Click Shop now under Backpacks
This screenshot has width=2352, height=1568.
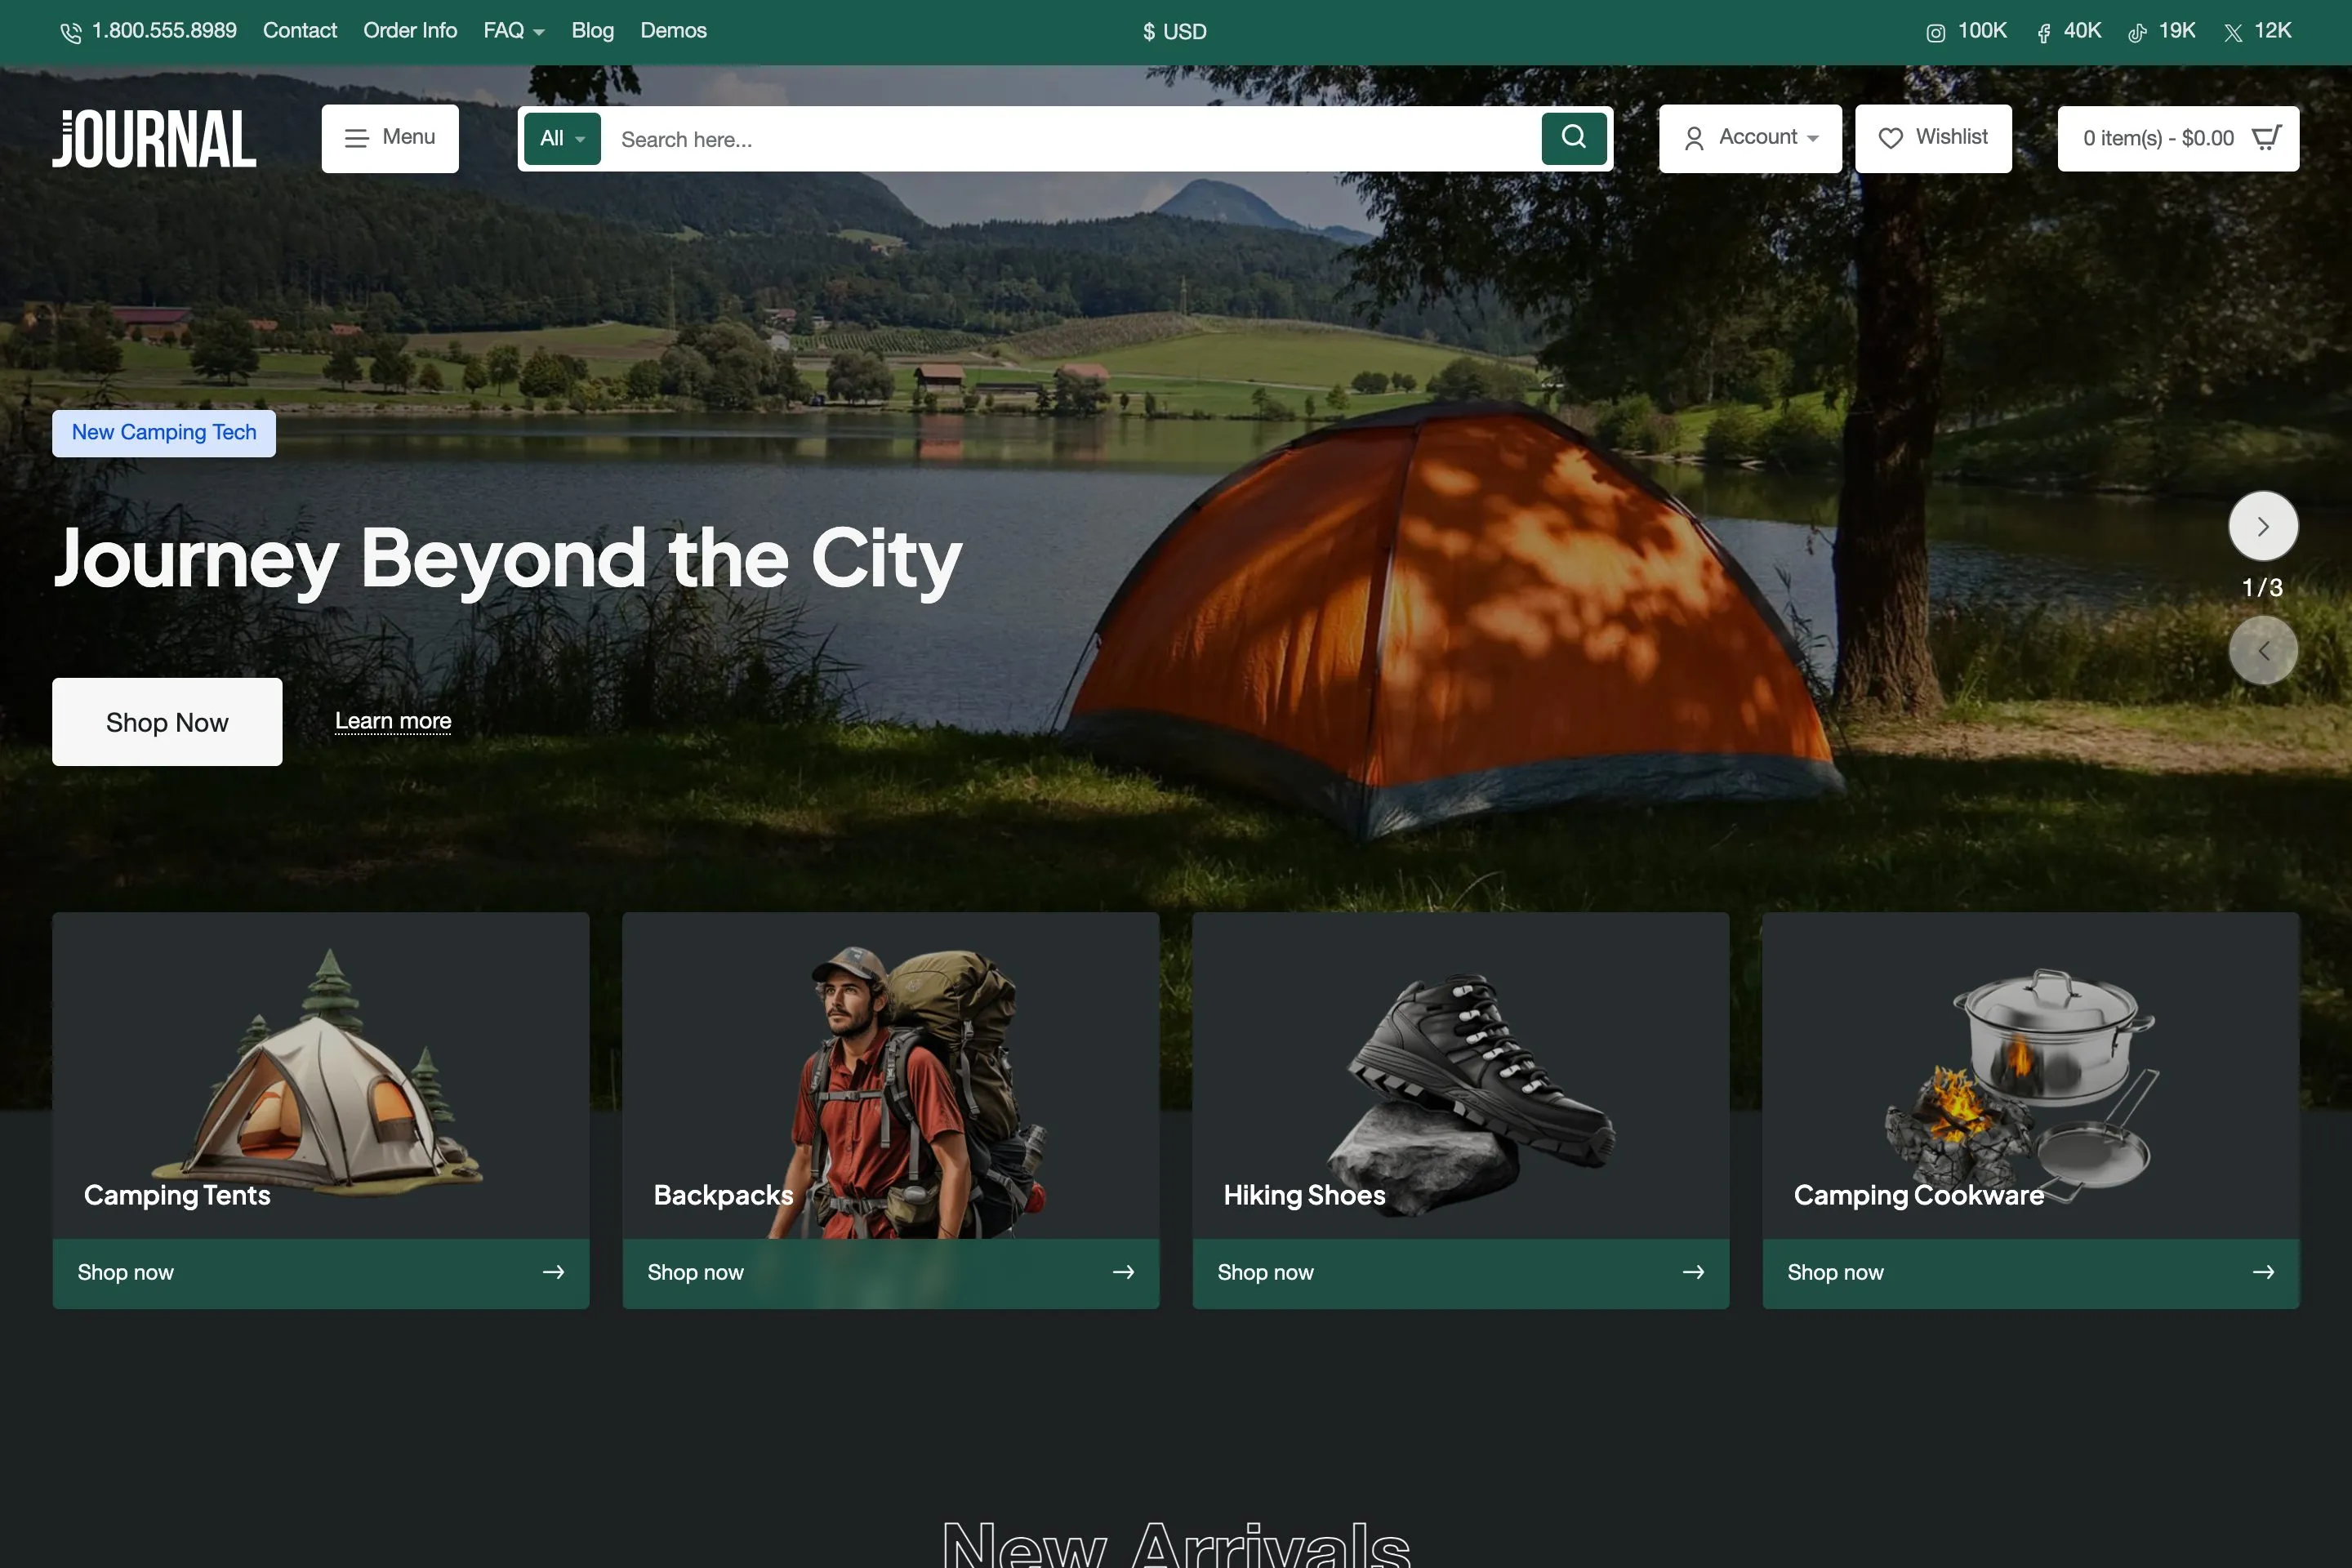696,1272
